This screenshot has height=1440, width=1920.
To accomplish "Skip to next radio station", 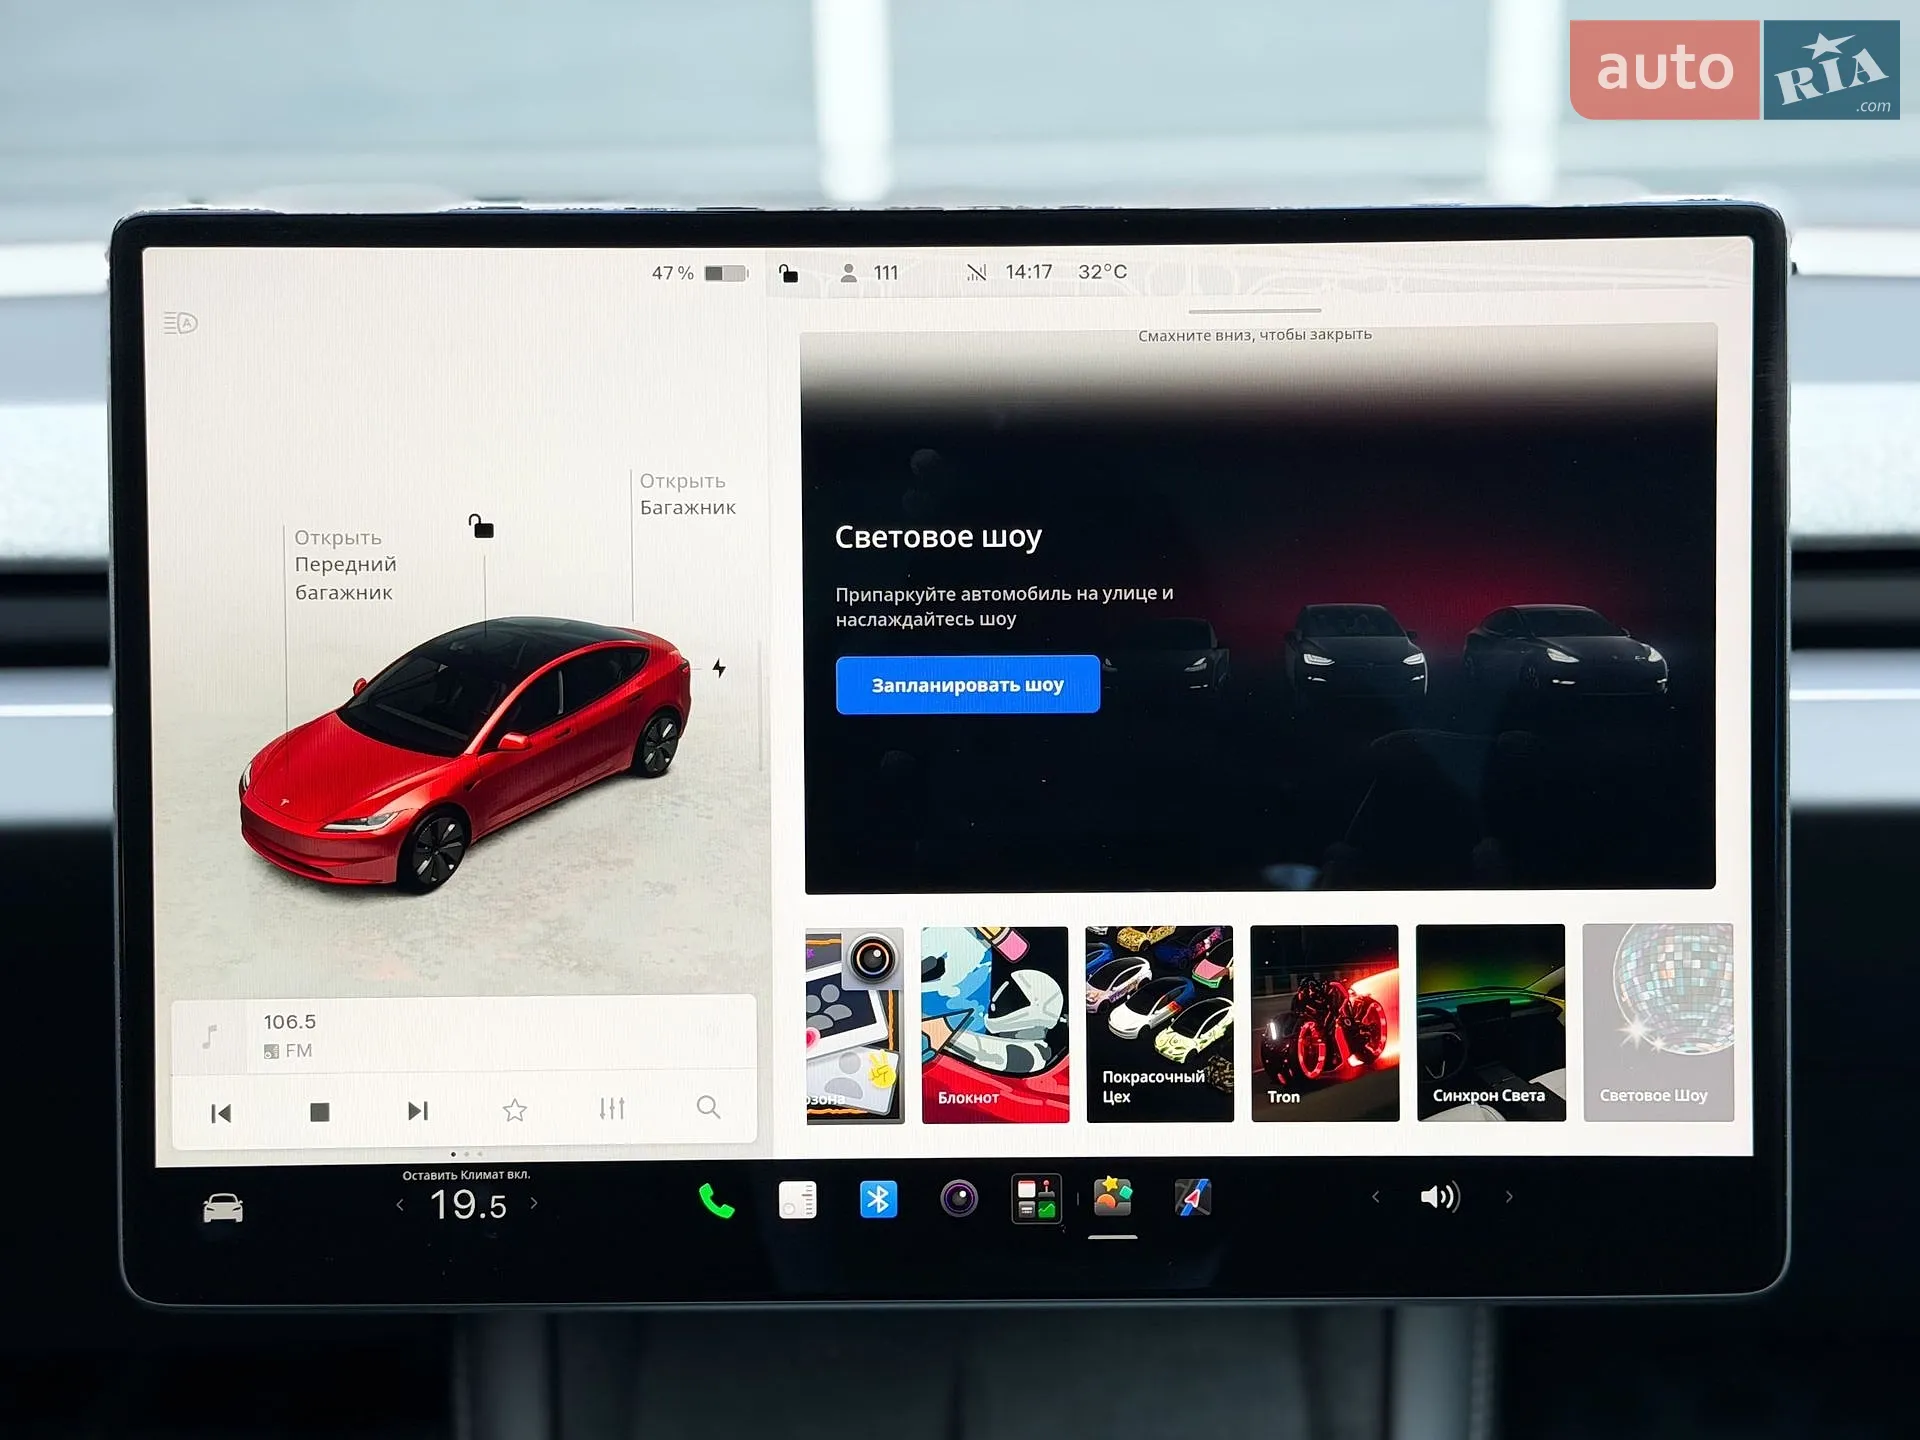I will (x=418, y=1111).
